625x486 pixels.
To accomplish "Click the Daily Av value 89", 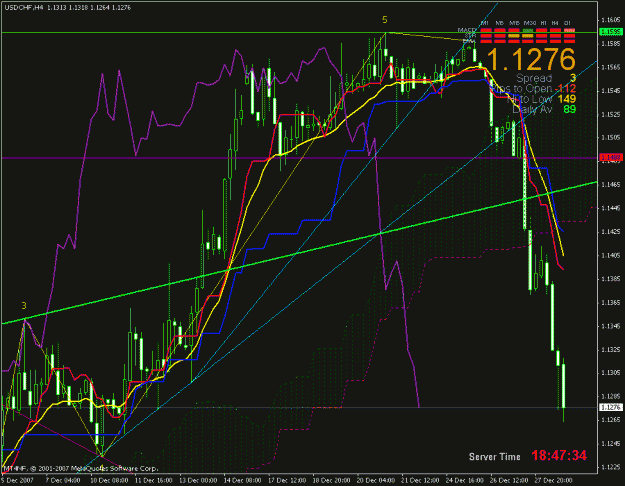I will [570, 109].
